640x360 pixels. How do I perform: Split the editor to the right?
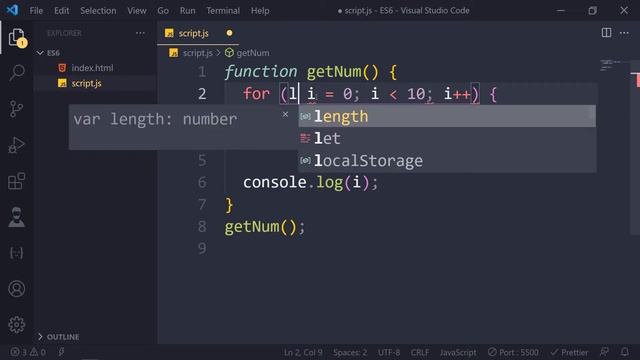click(x=606, y=33)
